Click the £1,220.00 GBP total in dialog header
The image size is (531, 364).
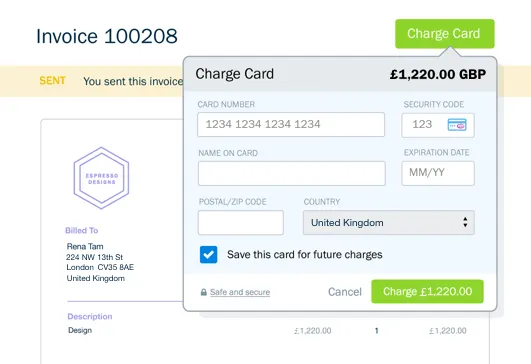point(438,74)
